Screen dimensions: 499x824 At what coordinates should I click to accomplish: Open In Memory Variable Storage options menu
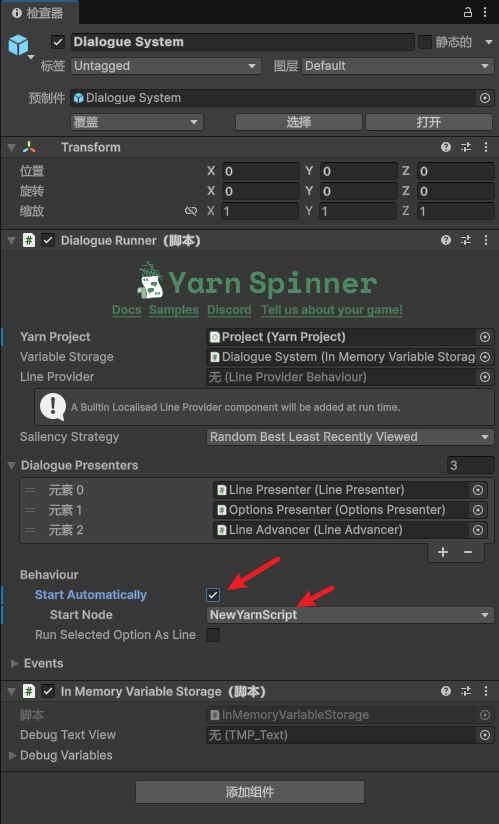pyautogui.click(x=486, y=691)
